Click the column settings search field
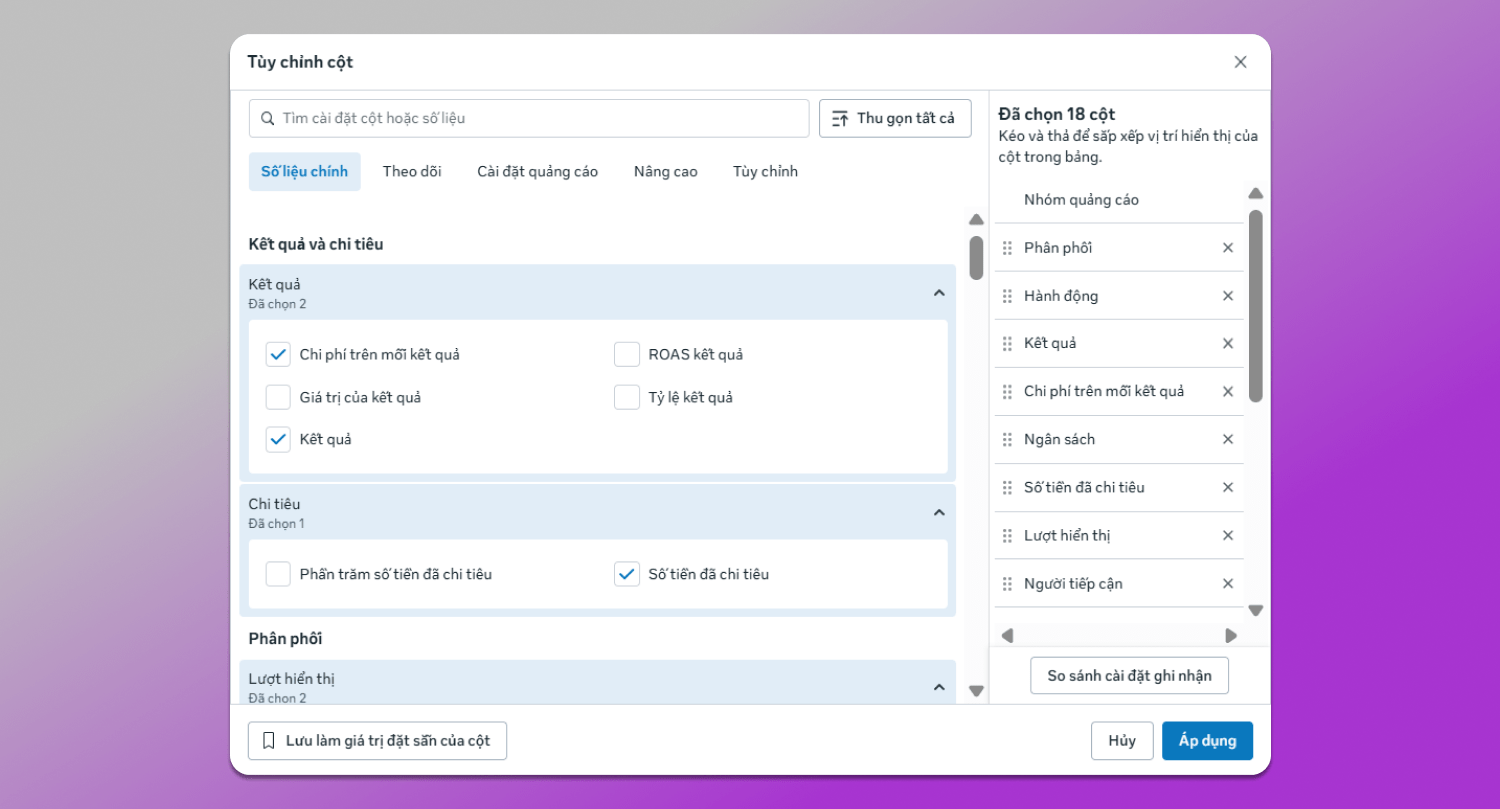1500x809 pixels. pyautogui.click(x=540, y=118)
